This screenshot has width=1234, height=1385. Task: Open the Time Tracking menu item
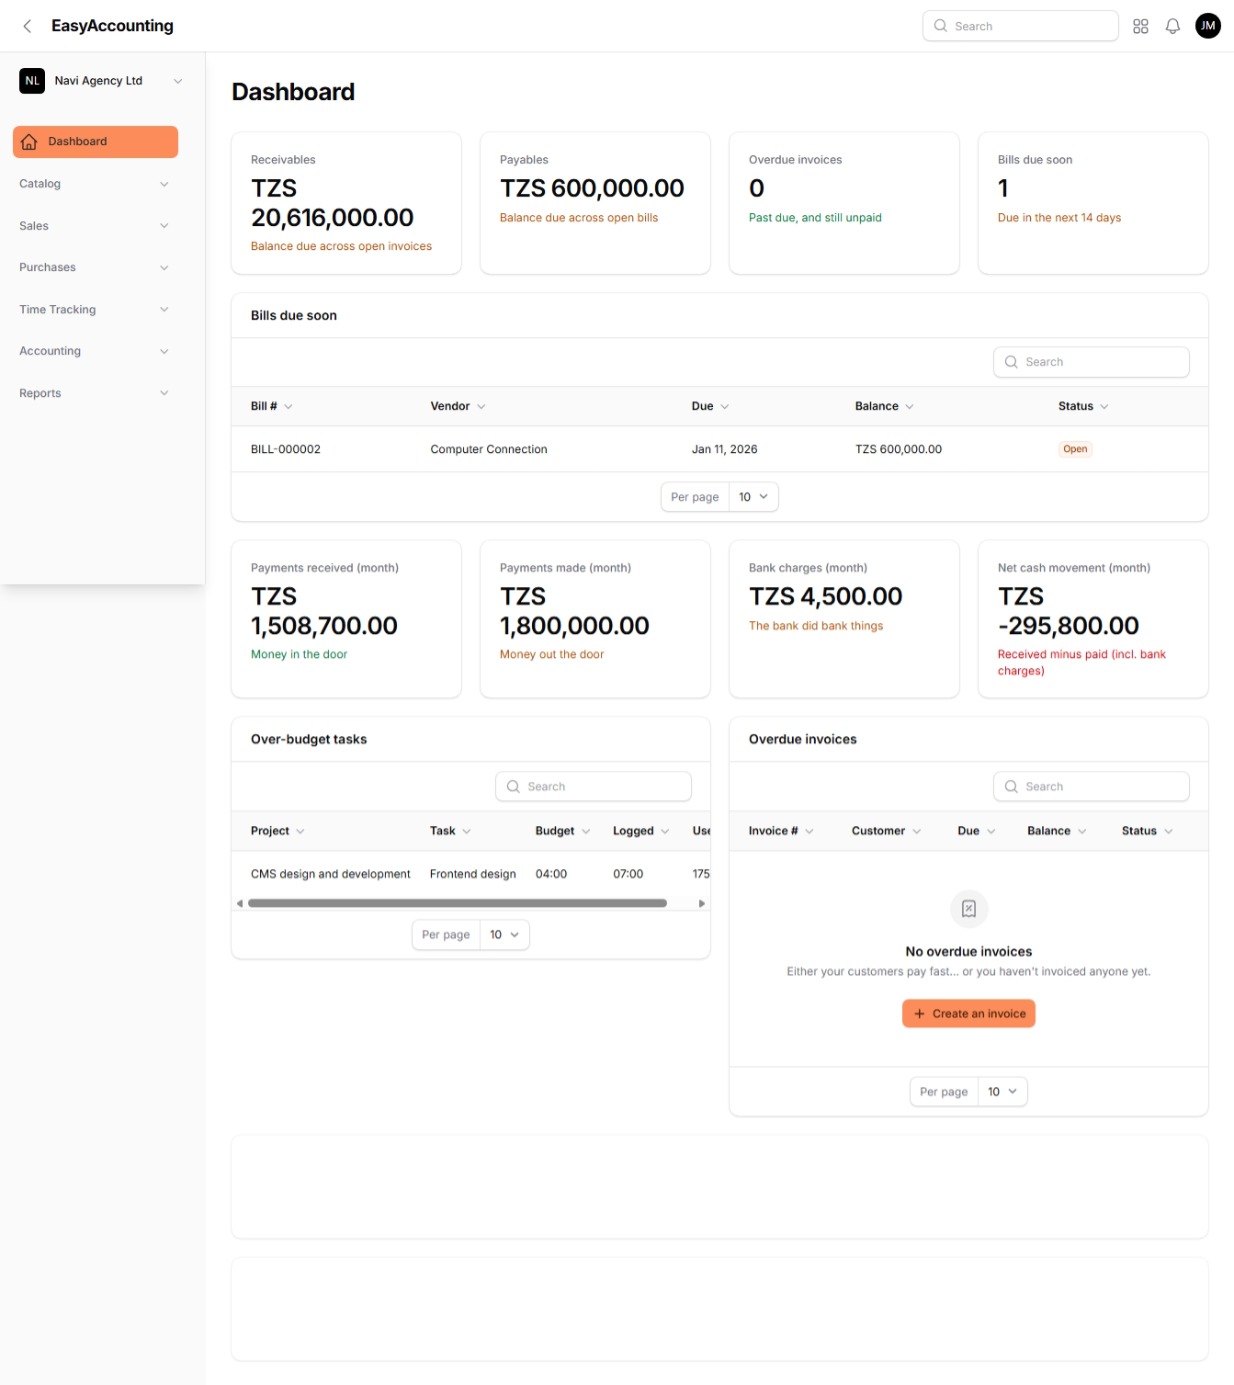95,309
